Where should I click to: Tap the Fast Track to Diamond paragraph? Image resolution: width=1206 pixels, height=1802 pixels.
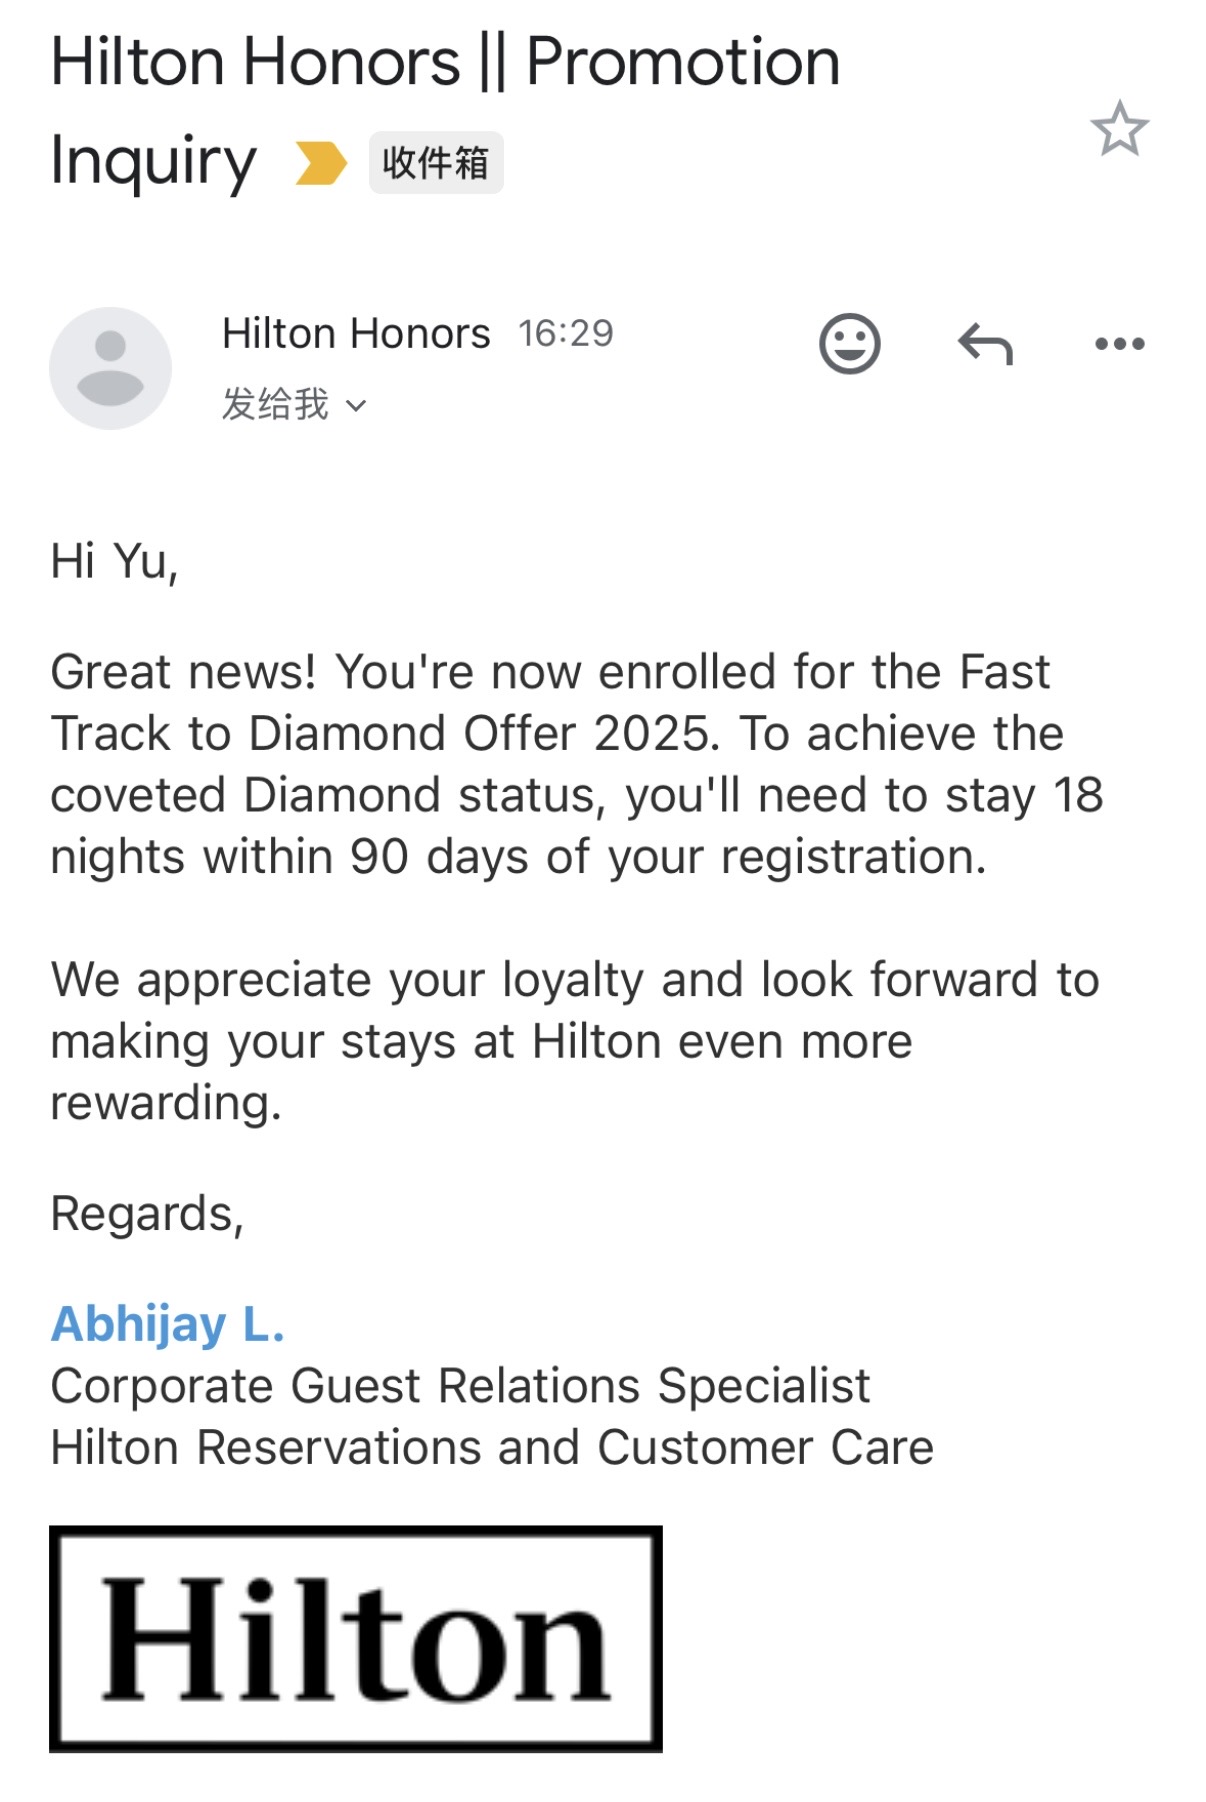(575, 764)
